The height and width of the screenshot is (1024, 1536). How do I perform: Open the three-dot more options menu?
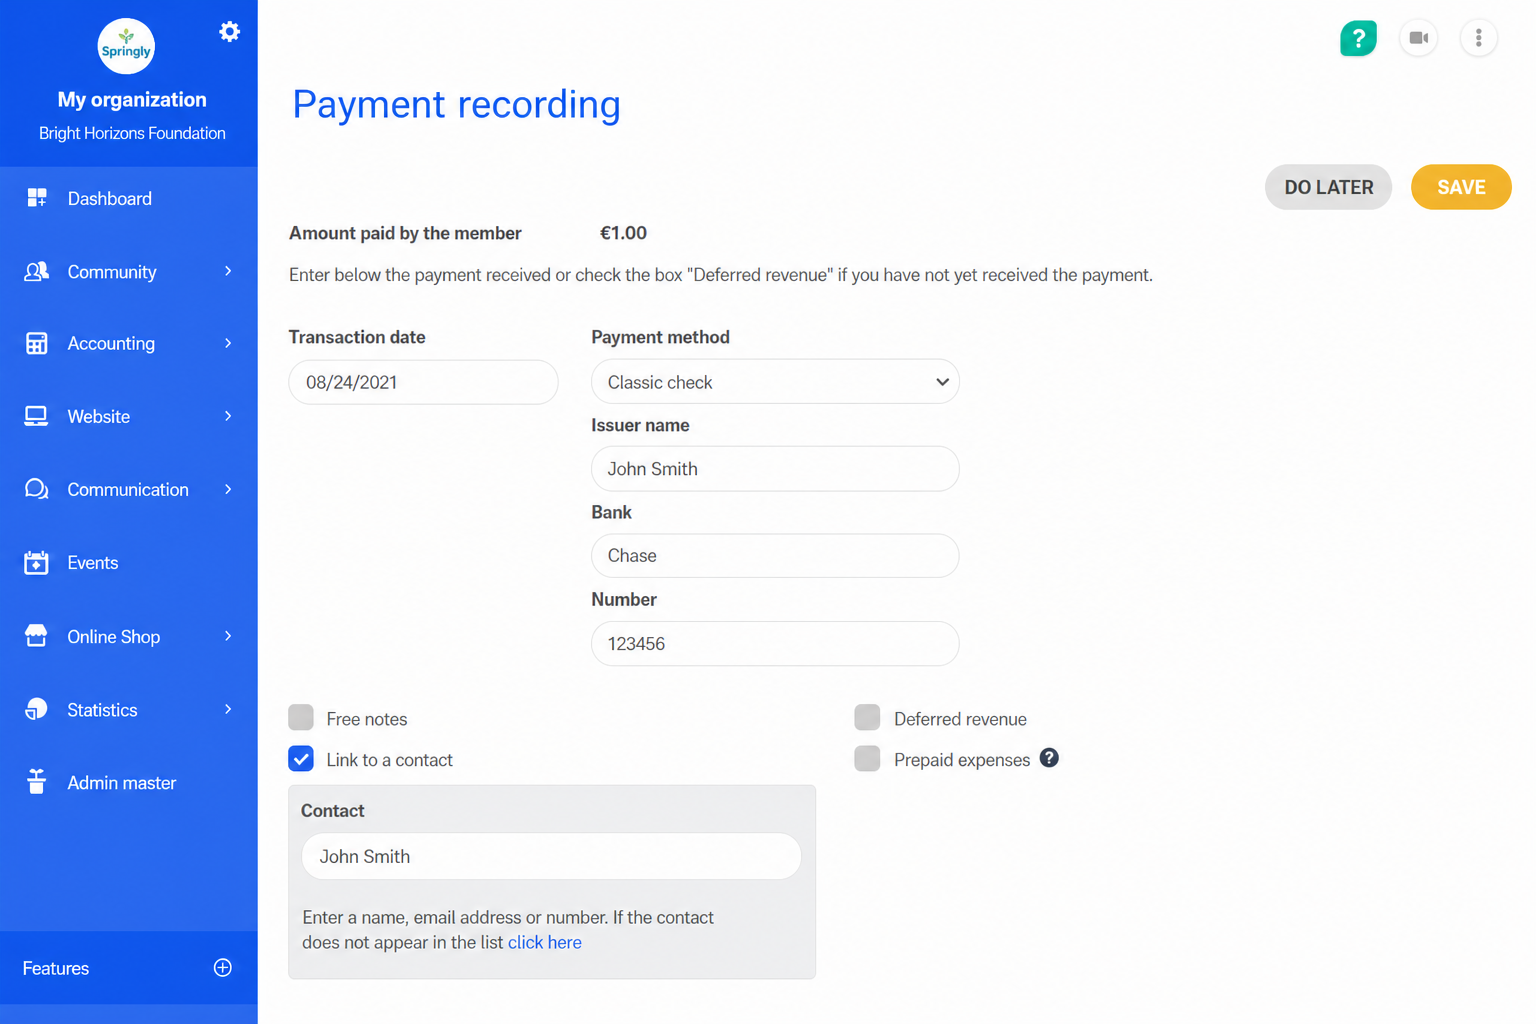(1478, 38)
